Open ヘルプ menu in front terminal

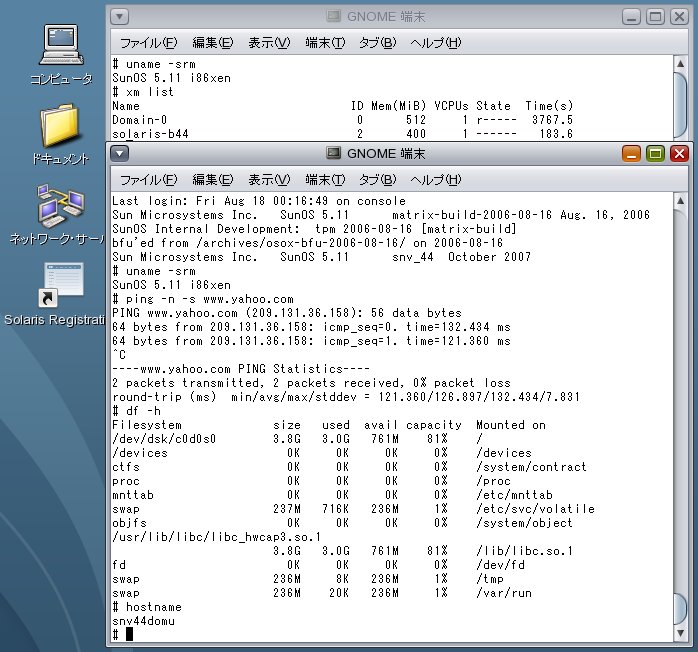click(x=436, y=180)
